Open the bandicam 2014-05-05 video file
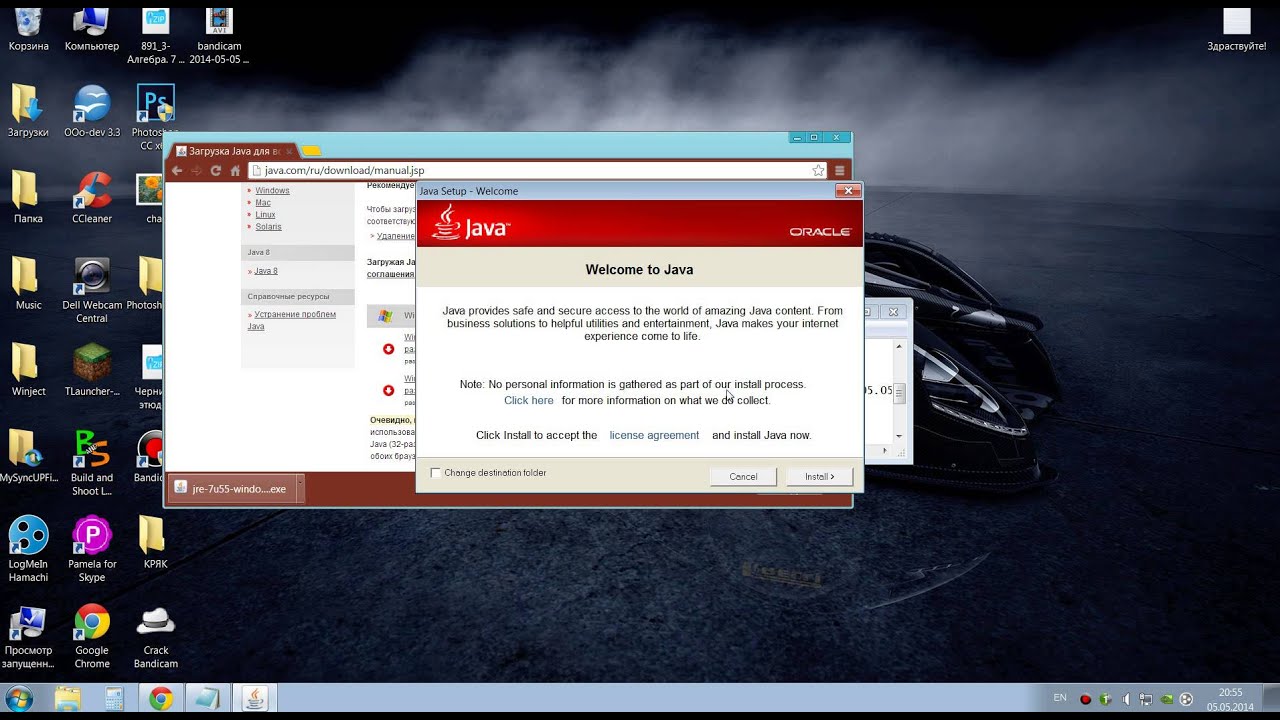This screenshot has width=1280, height=720. (x=218, y=35)
